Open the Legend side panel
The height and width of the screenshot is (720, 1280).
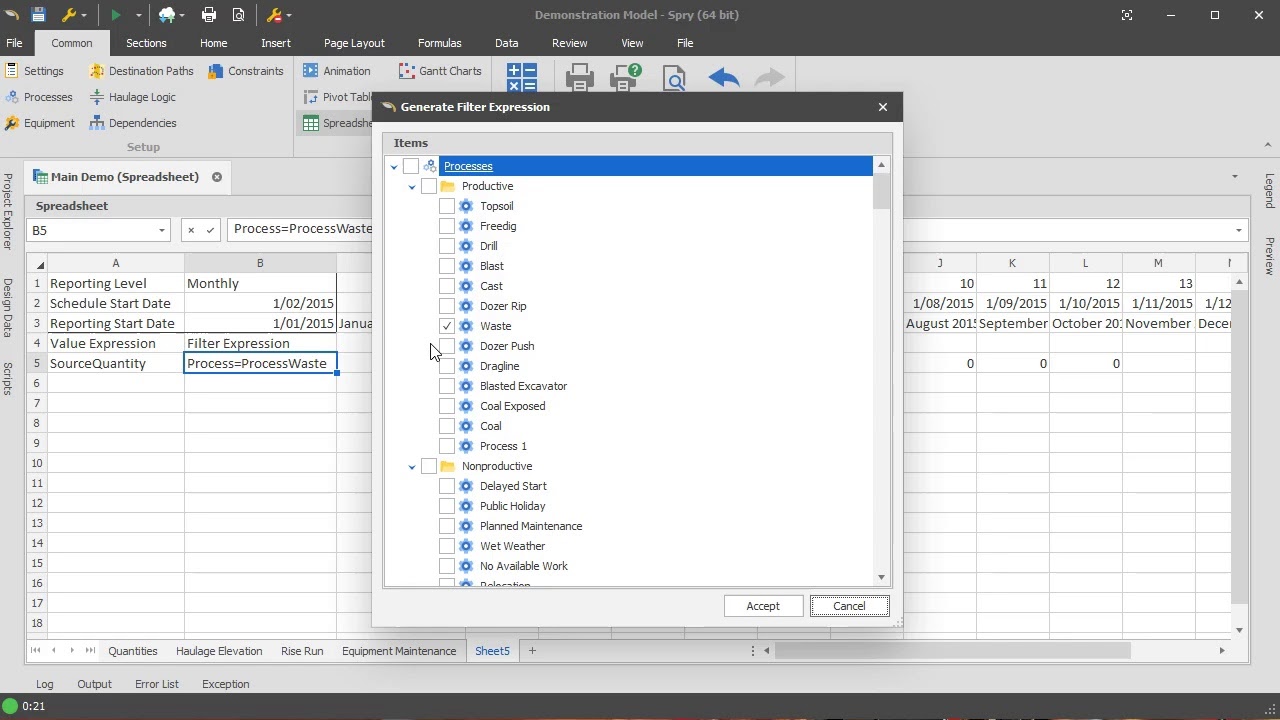pos(1270,191)
